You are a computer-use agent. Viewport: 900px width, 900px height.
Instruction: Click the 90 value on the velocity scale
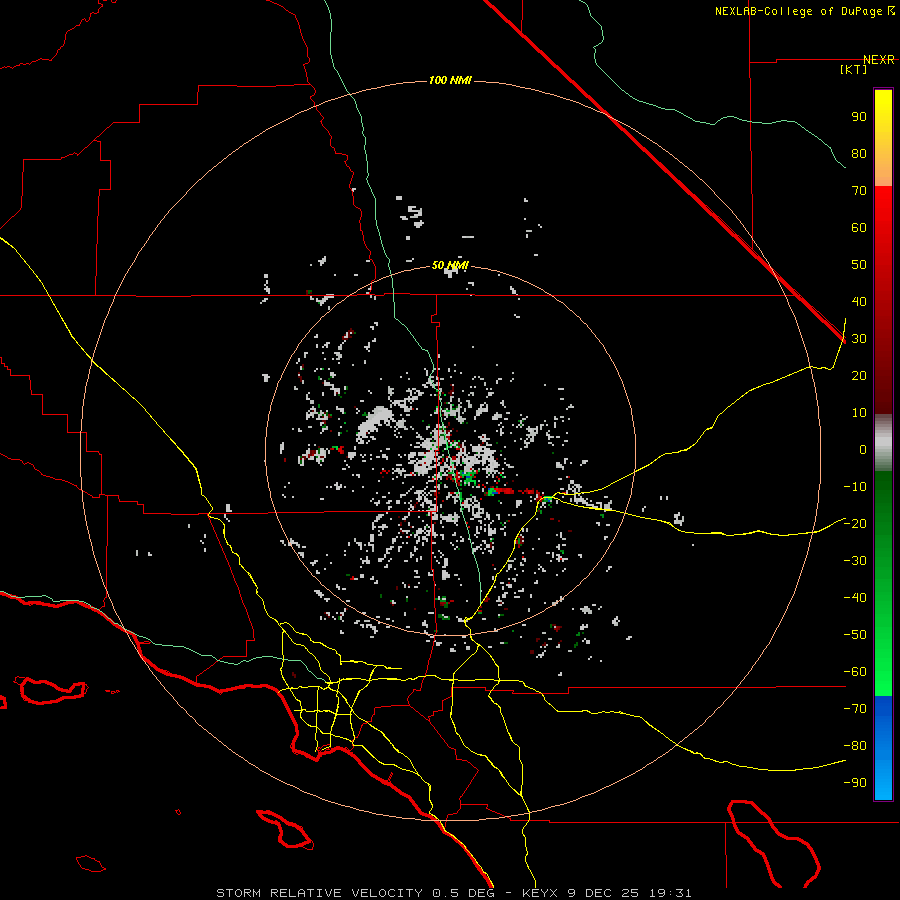(x=859, y=117)
